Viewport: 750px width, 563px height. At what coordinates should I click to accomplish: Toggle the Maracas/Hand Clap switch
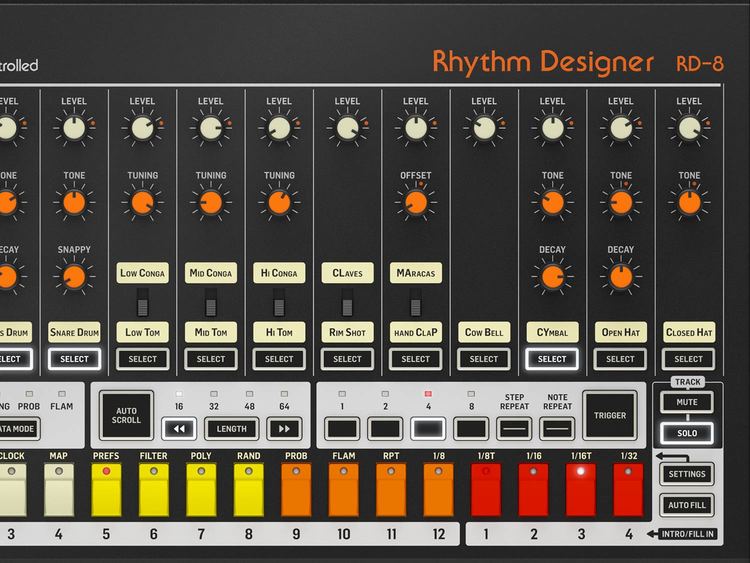point(416,301)
